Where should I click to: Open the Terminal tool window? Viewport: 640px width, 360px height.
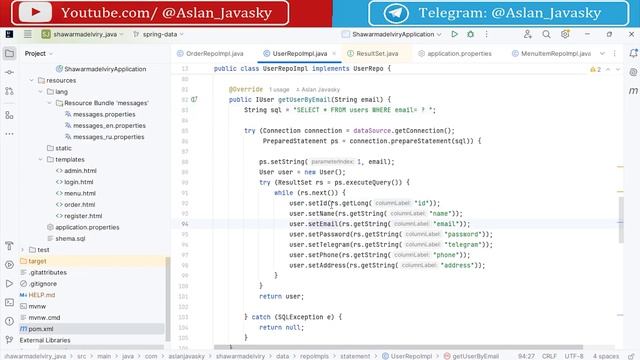click(x=9, y=302)
